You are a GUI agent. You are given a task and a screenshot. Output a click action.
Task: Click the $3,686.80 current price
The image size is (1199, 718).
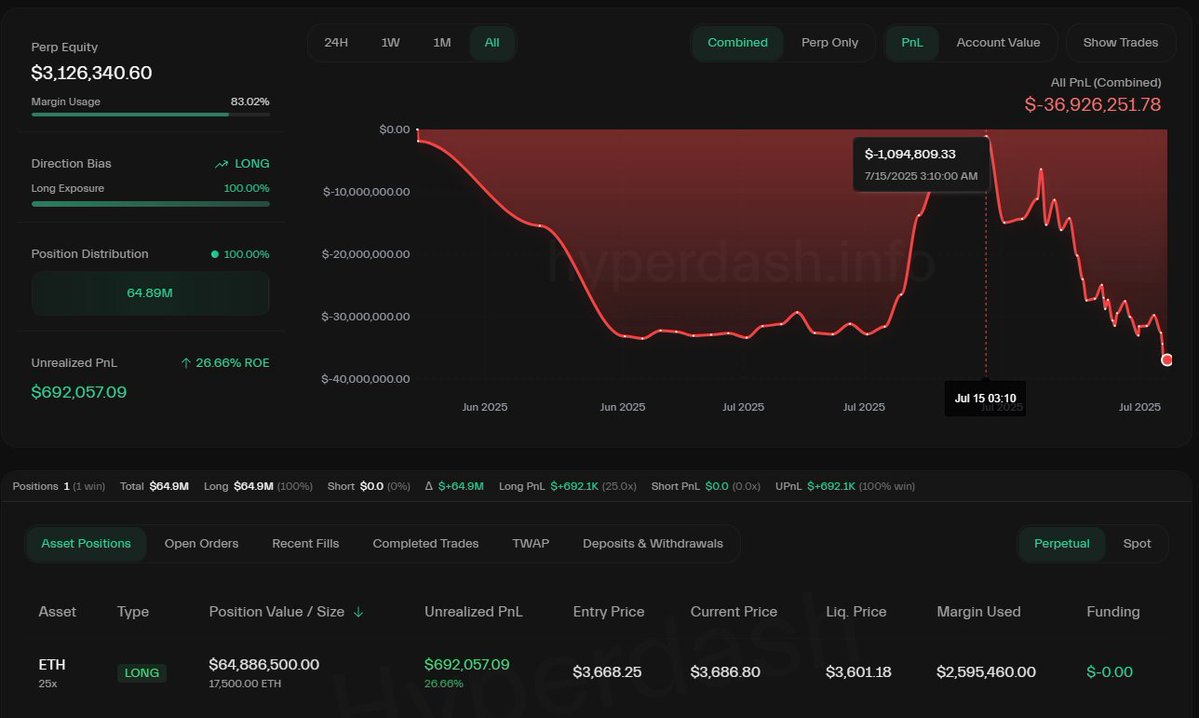[x=725, y=672]
